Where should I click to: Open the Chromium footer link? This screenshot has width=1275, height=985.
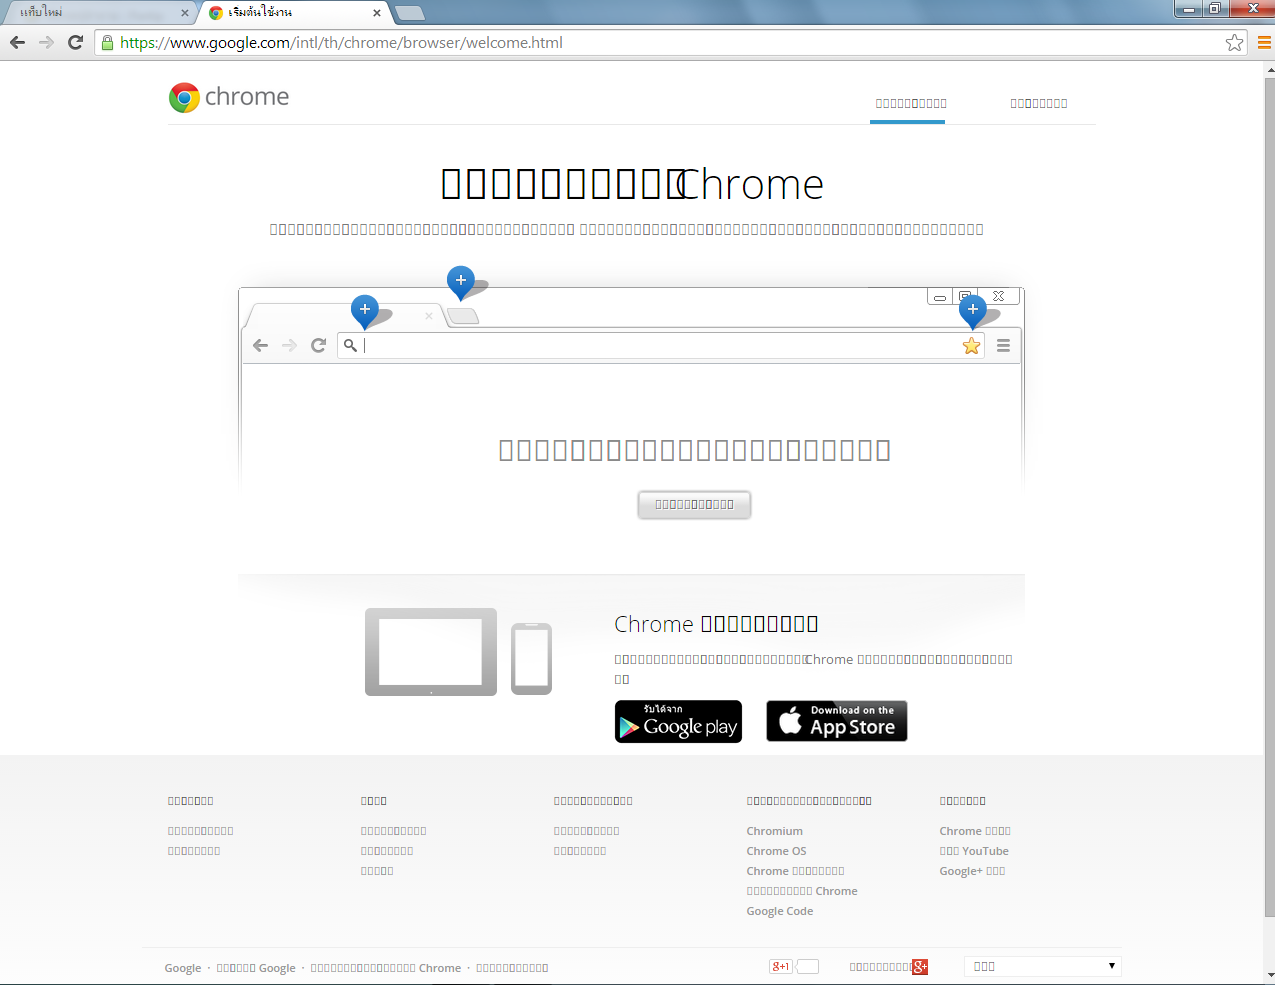tap(775, 831)
